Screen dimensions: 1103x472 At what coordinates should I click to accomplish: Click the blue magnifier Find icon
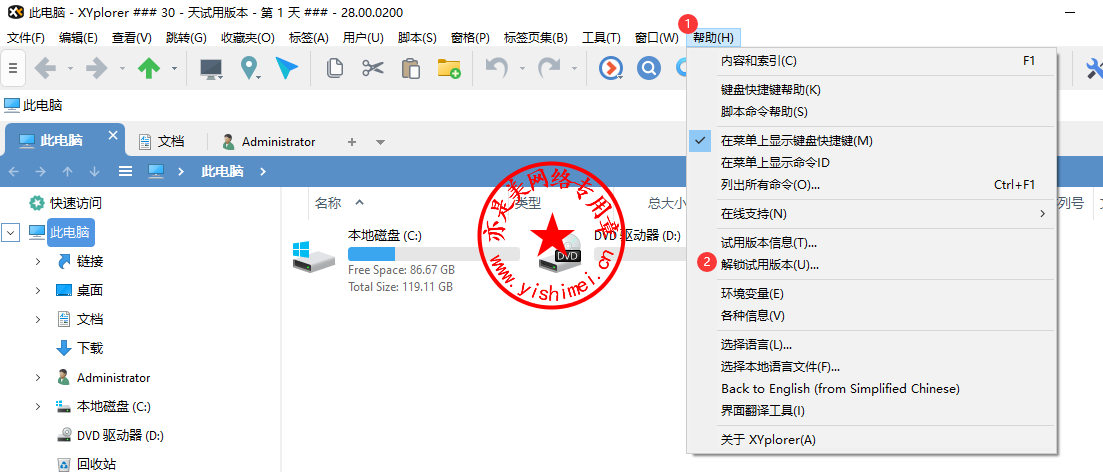[649, 68]
